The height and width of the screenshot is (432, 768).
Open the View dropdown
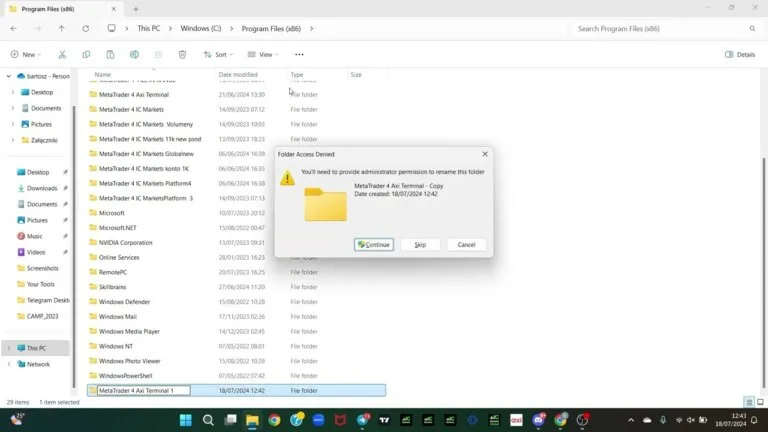(263, 54)
